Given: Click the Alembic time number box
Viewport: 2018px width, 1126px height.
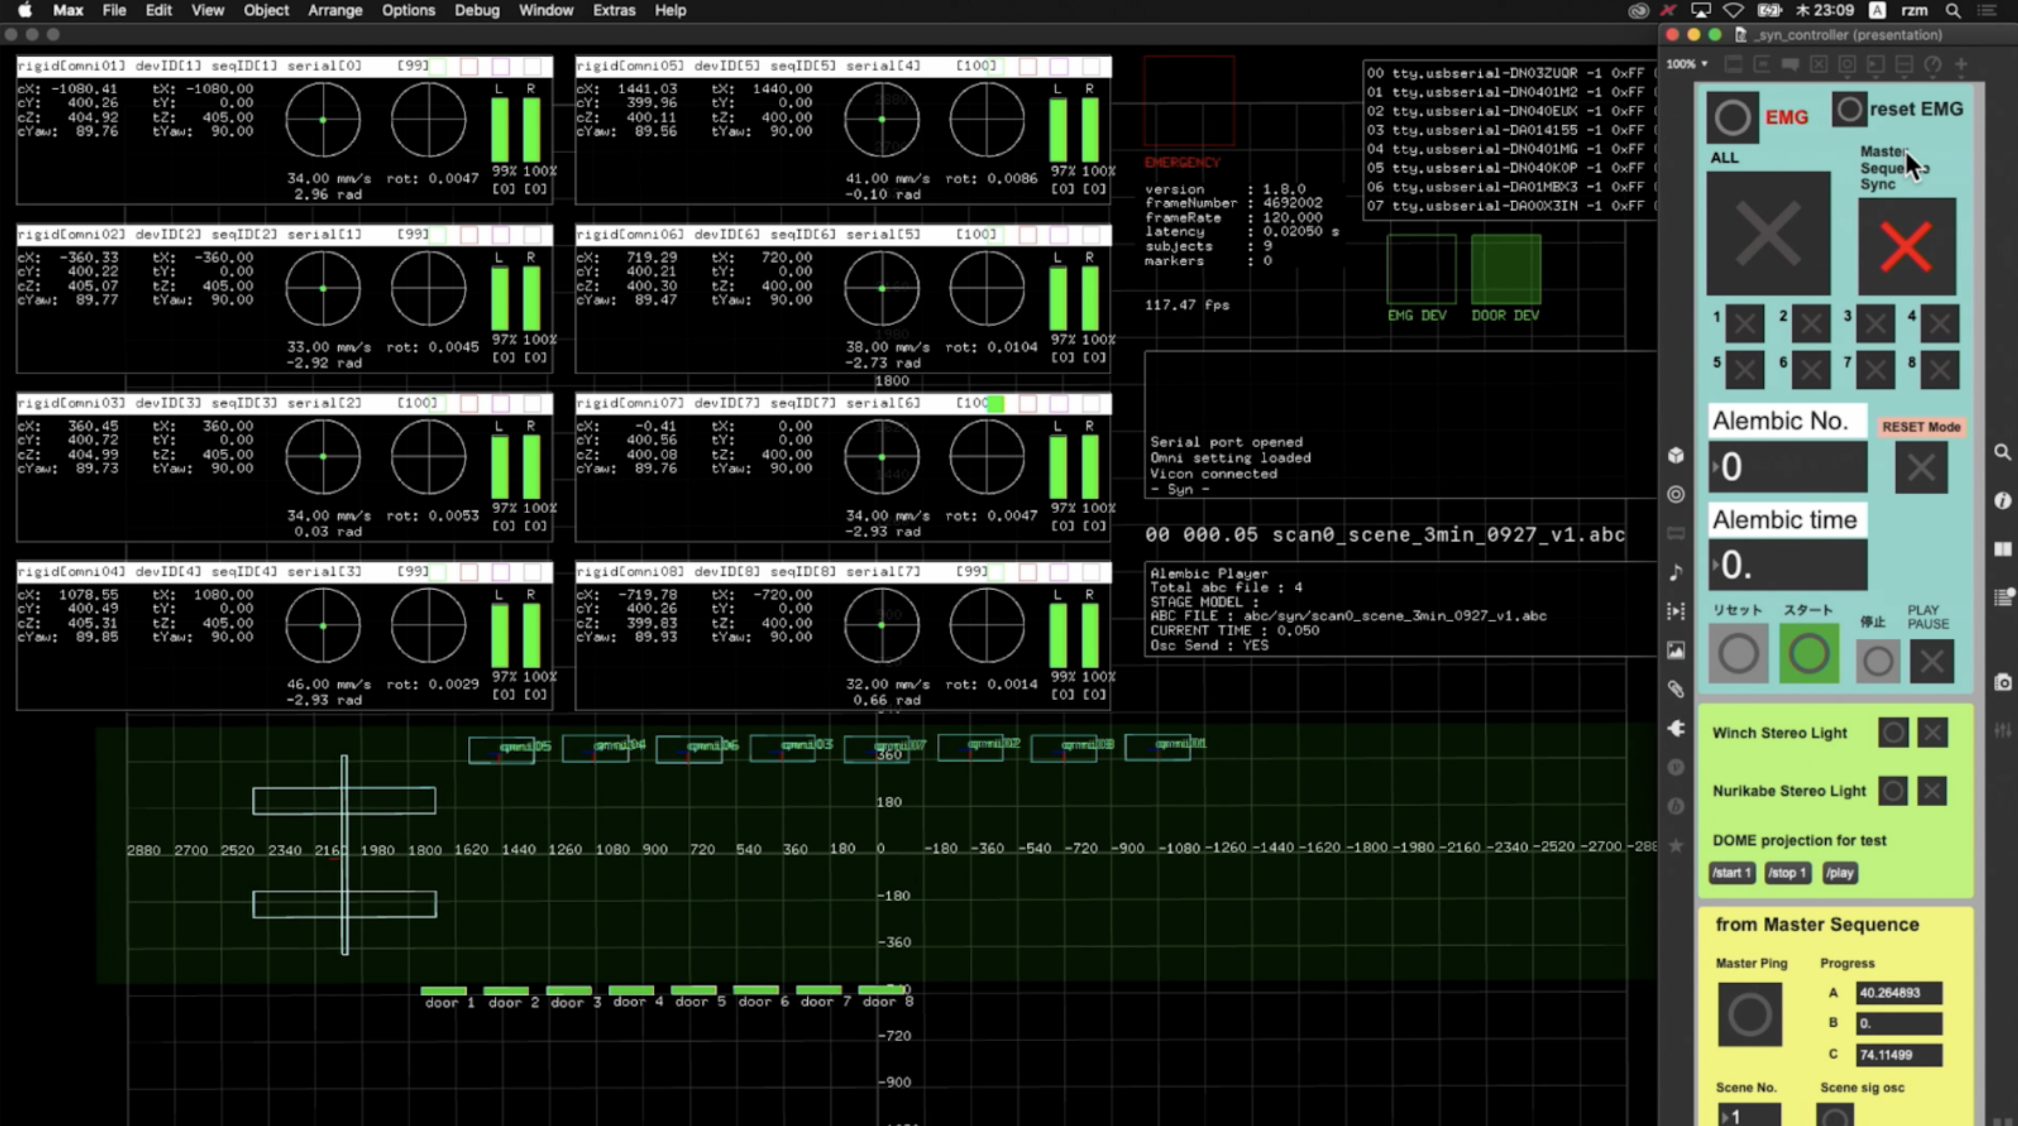Looking at the screenshot, I should click(1788, 566).
